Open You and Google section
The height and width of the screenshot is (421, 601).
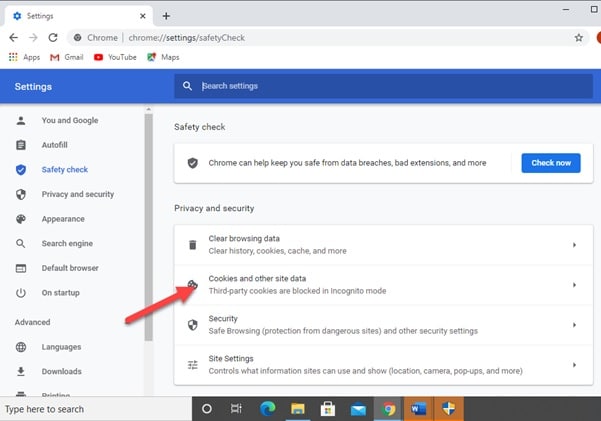tap(70, 120)
